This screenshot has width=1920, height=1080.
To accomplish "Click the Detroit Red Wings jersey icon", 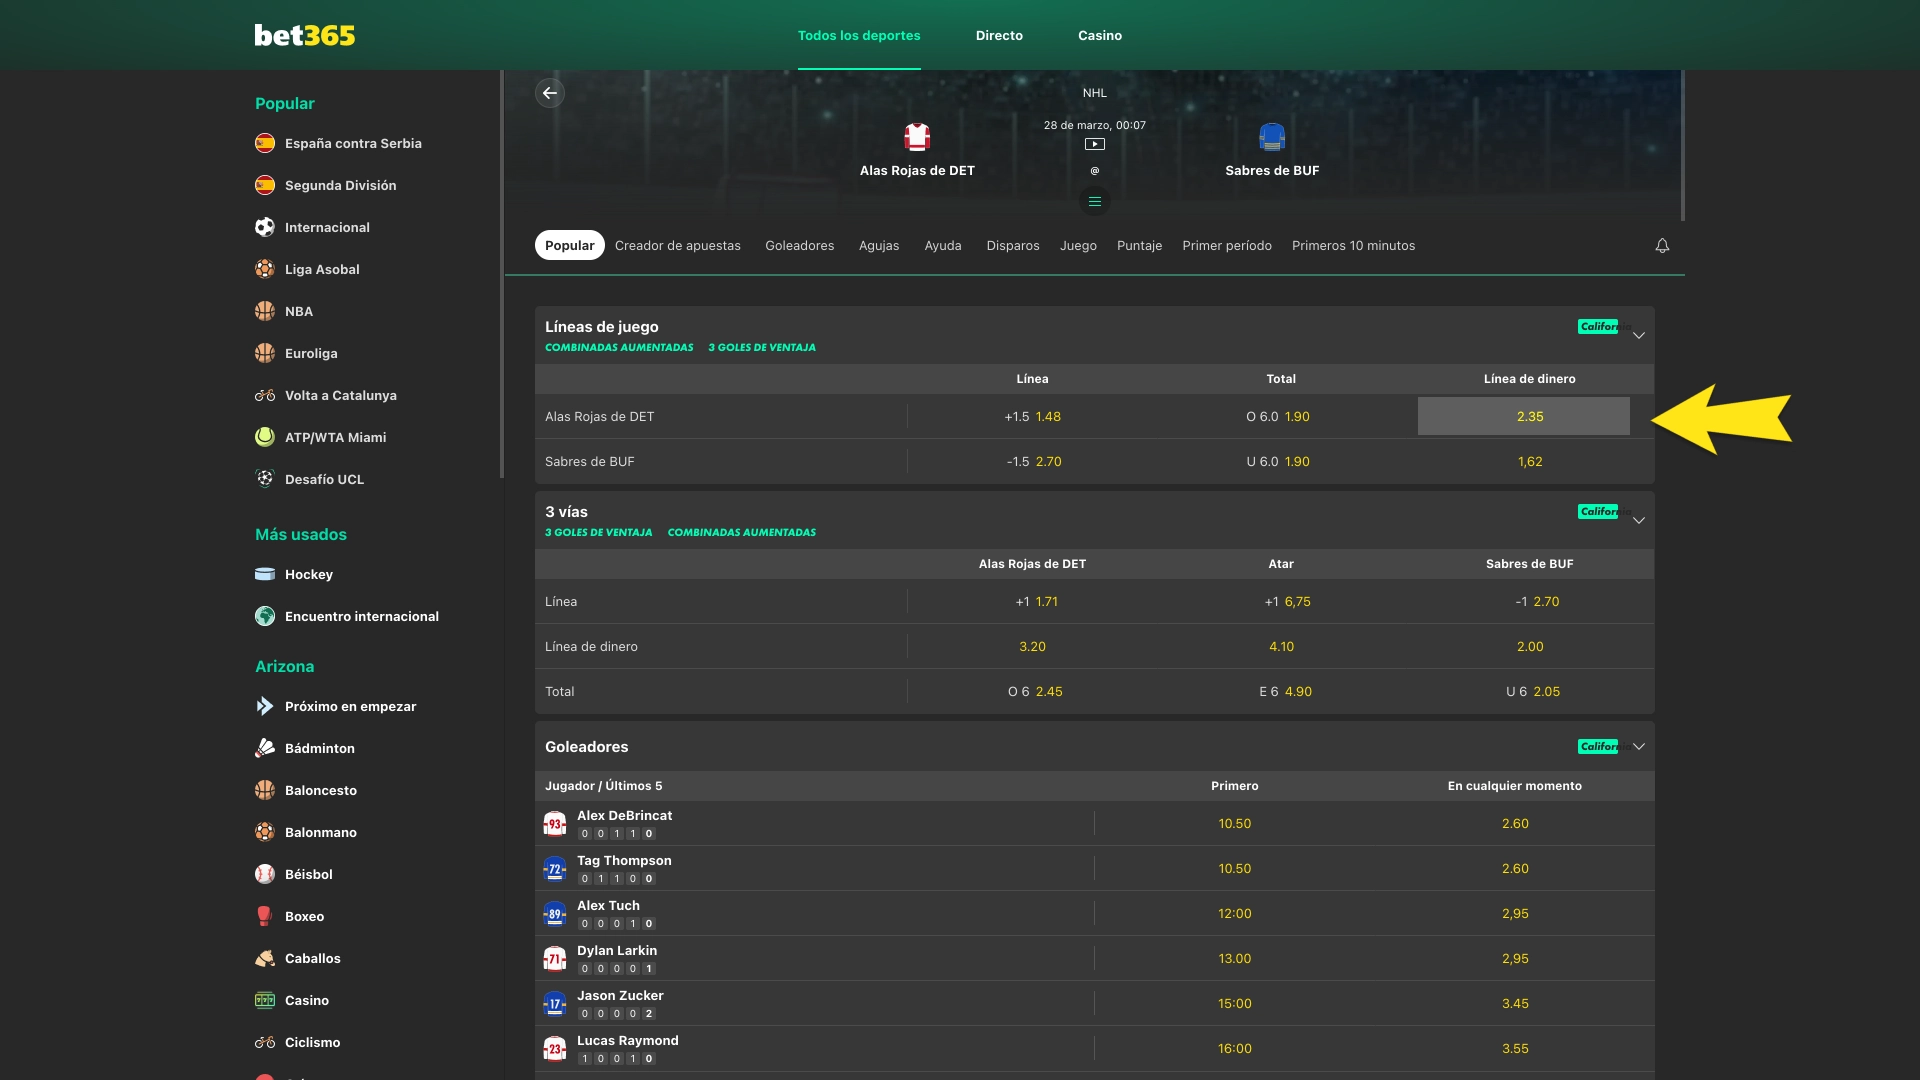I will tap(917, 137).
